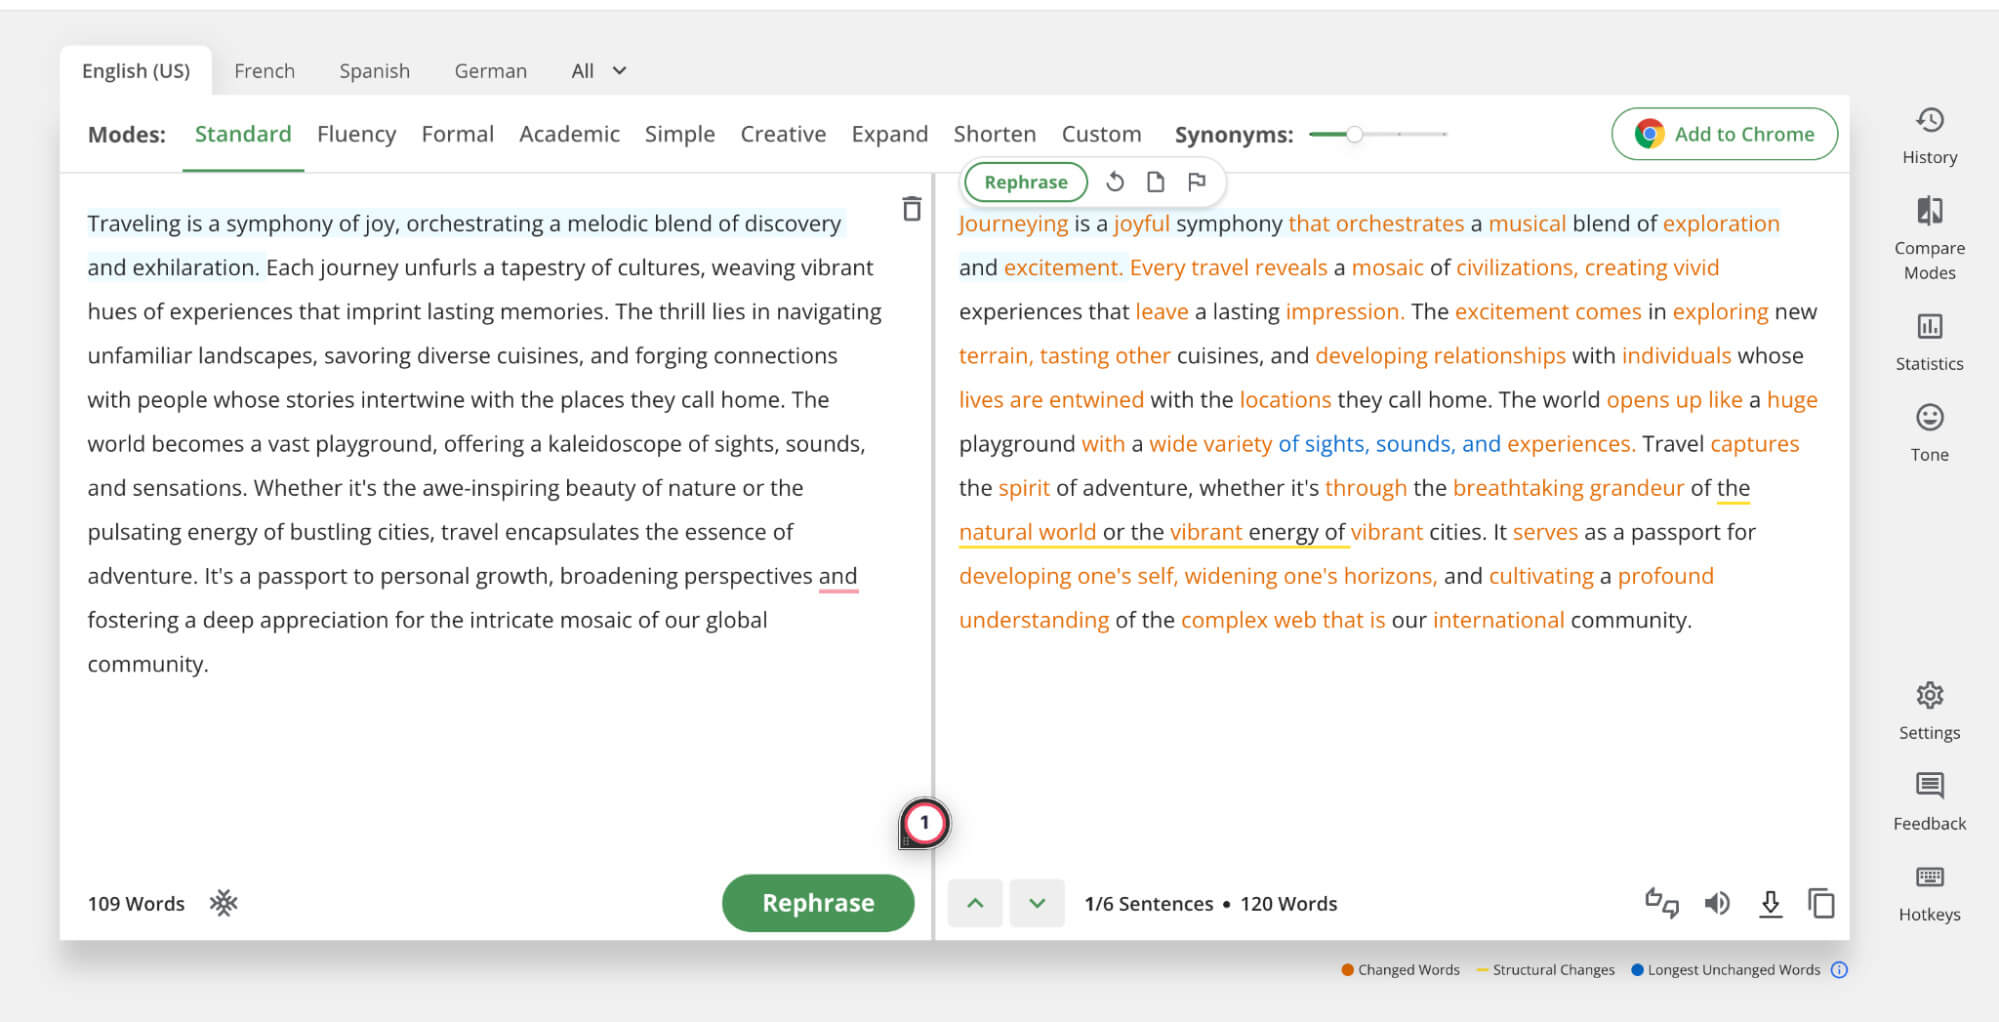
Task: Switch to French language tab
Action: (x=264, y=71)
